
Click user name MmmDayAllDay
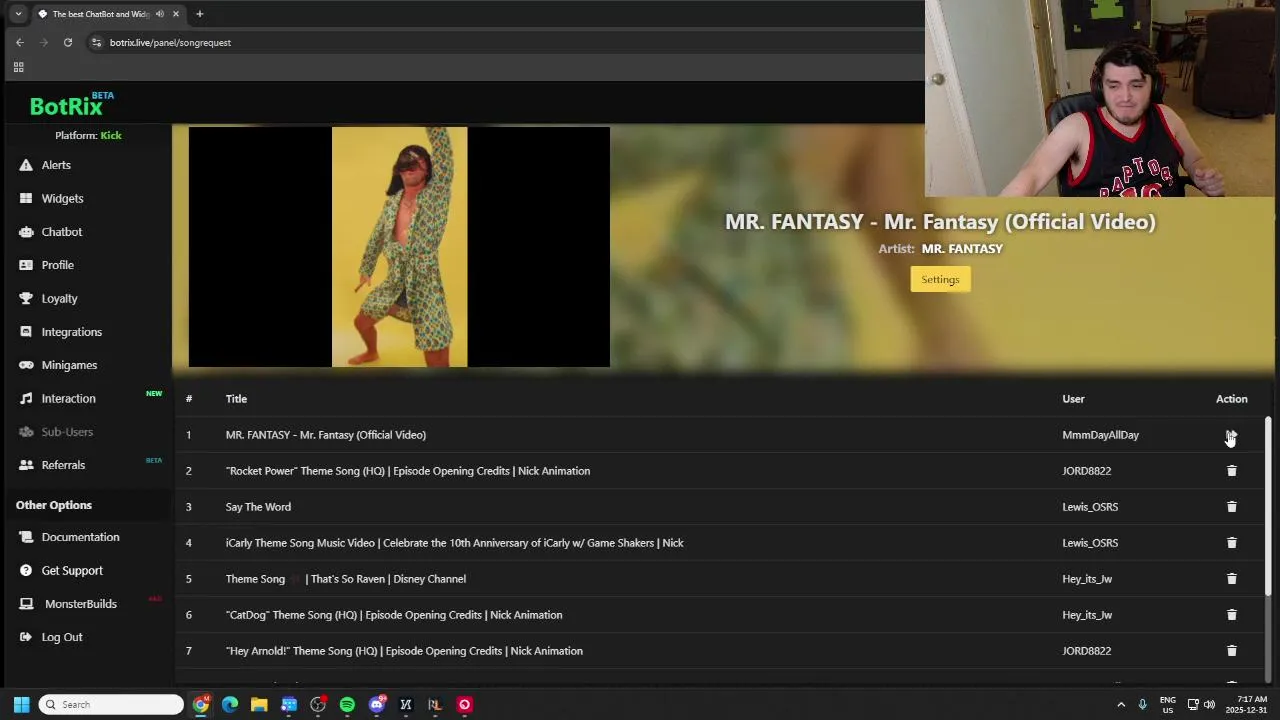tap(1100, 435)
